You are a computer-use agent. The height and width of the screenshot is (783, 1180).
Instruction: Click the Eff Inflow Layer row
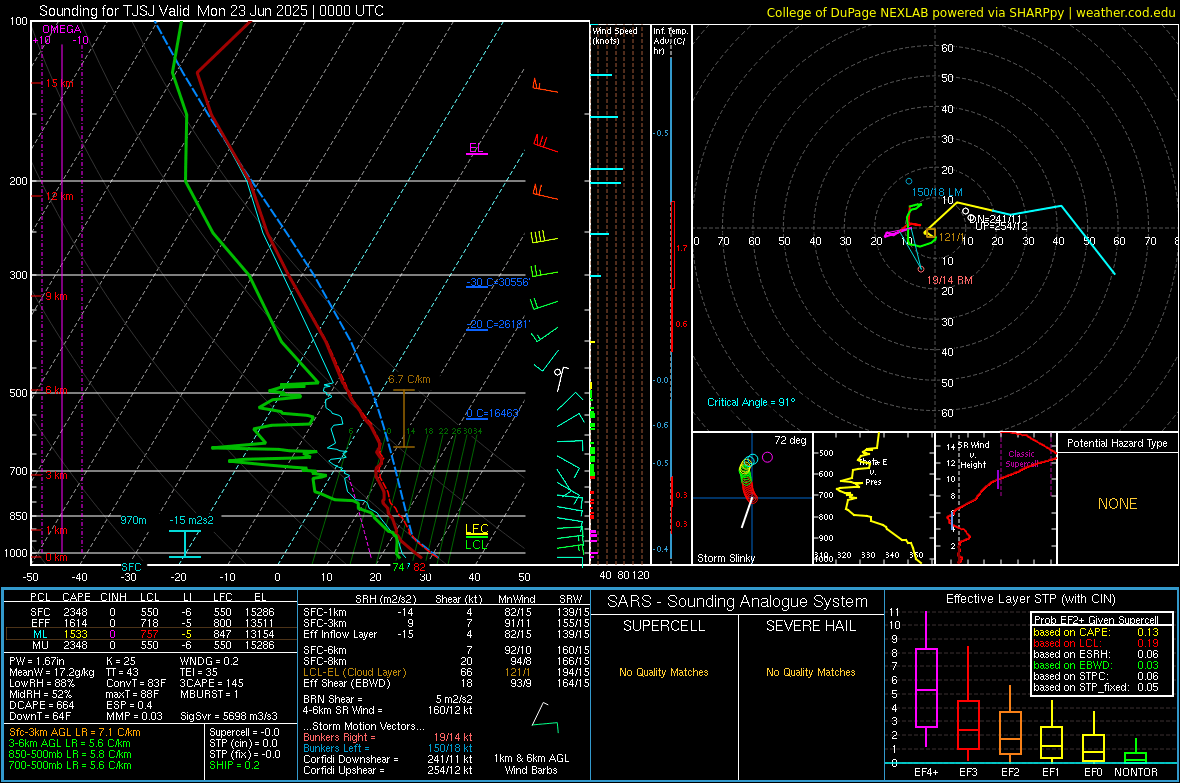(x=446, y=634)
